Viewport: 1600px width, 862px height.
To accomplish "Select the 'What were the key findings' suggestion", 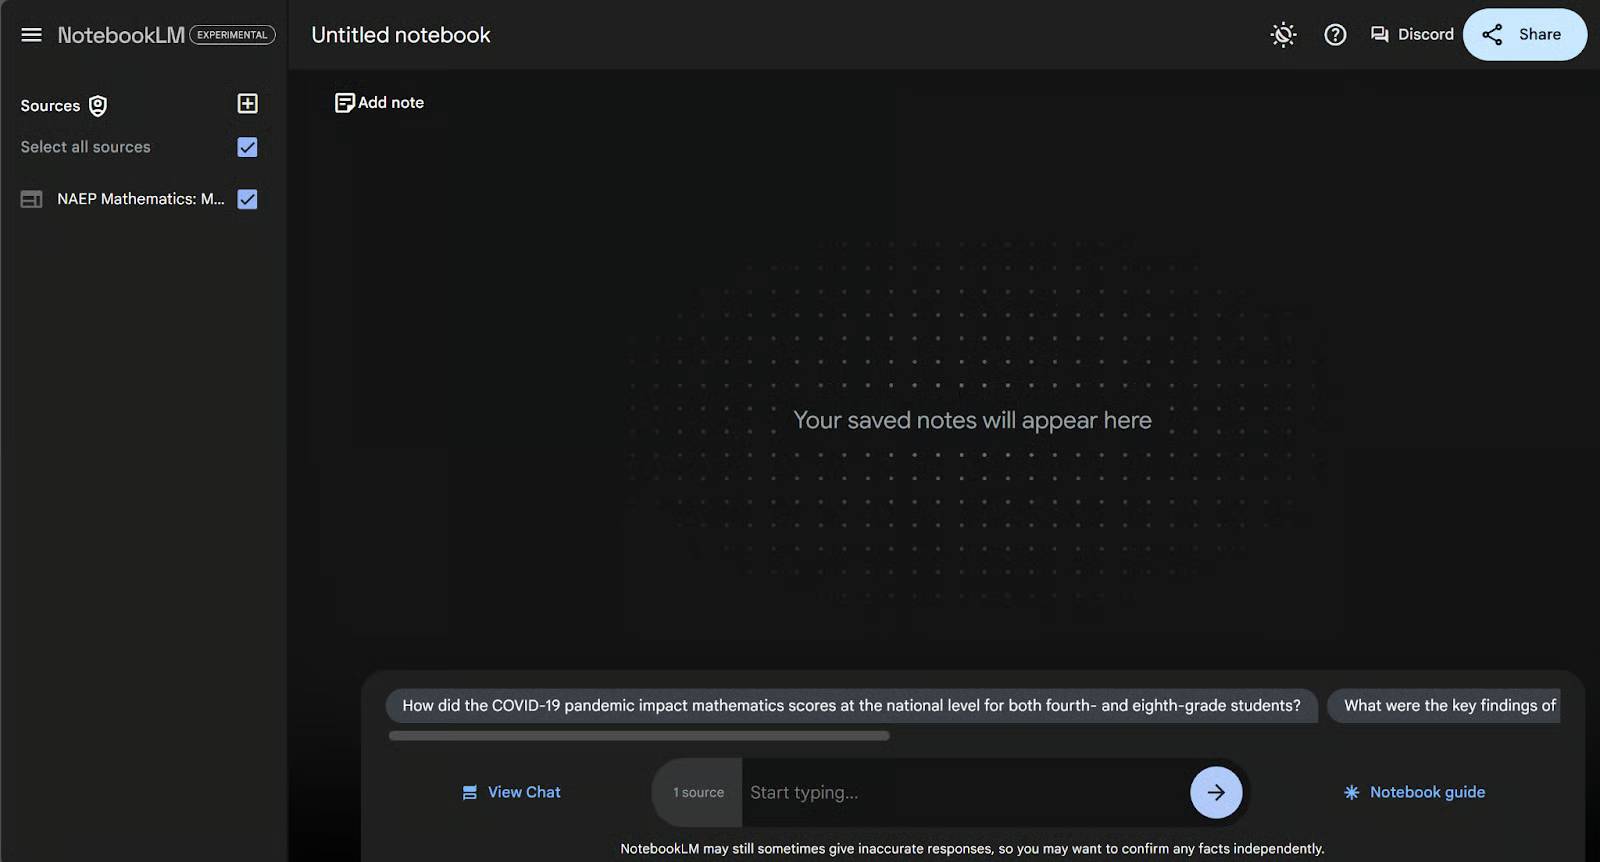I will [x=1443, y=706].
